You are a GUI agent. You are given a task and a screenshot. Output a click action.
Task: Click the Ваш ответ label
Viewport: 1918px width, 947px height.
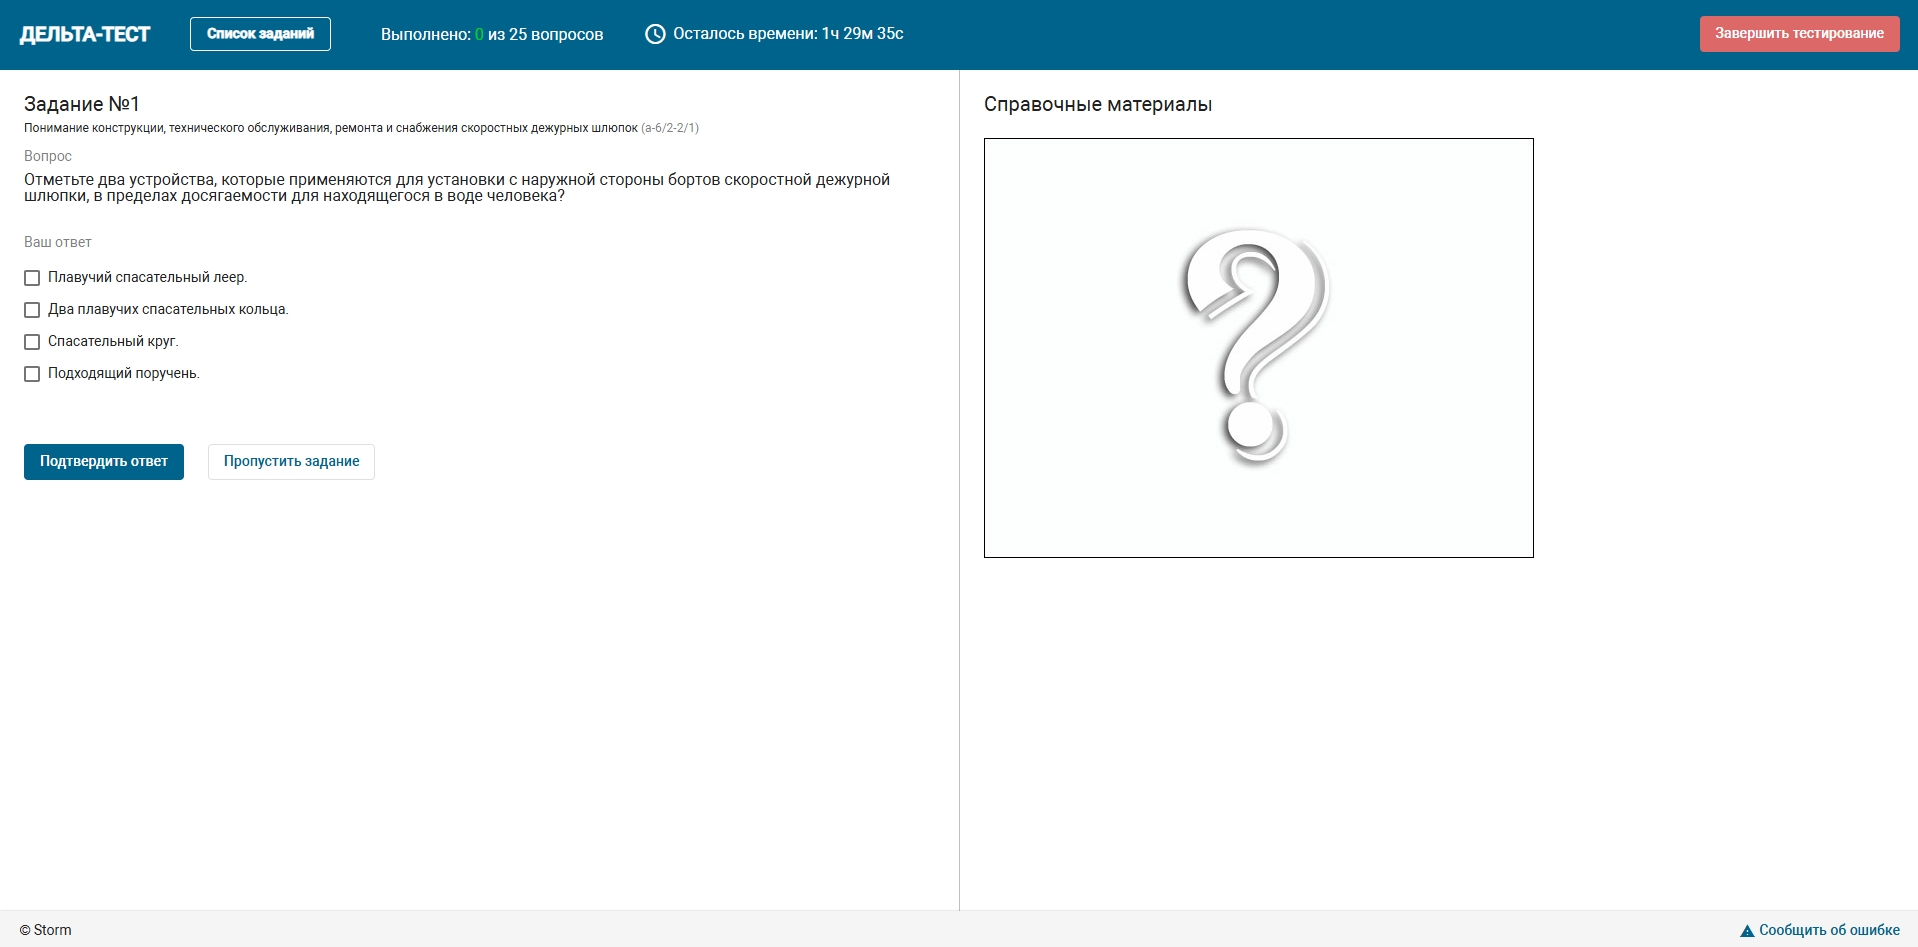pos(58,242)
